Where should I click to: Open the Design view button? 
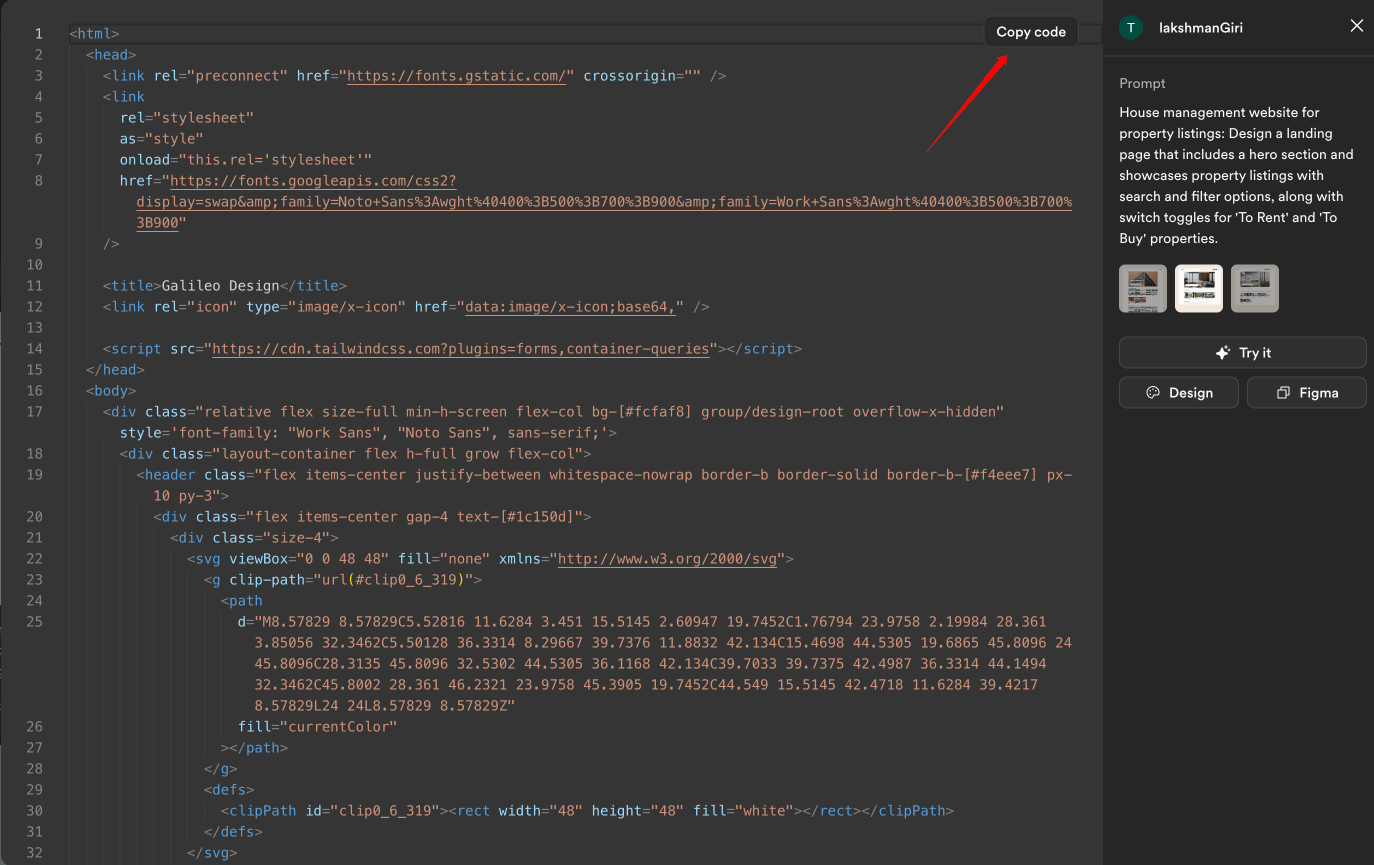(1178, 392)
